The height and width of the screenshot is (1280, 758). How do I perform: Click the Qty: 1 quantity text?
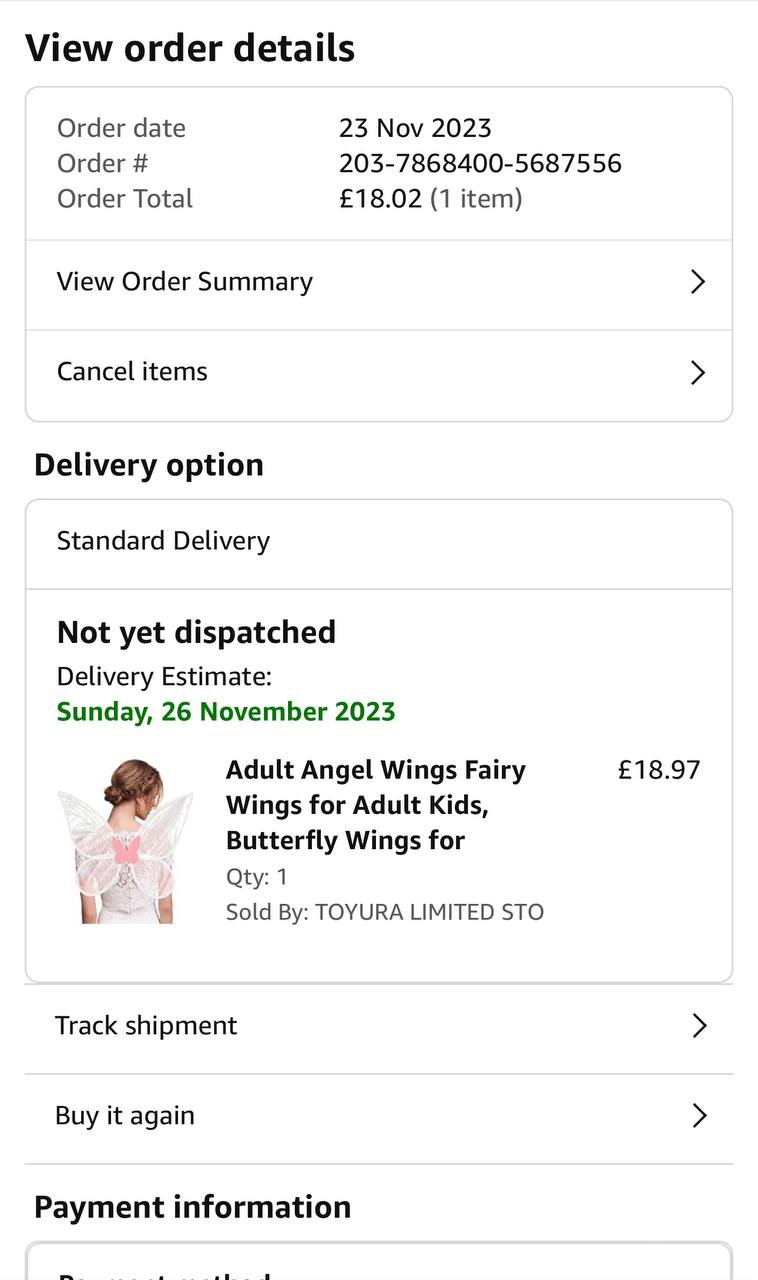coord(257,877)
